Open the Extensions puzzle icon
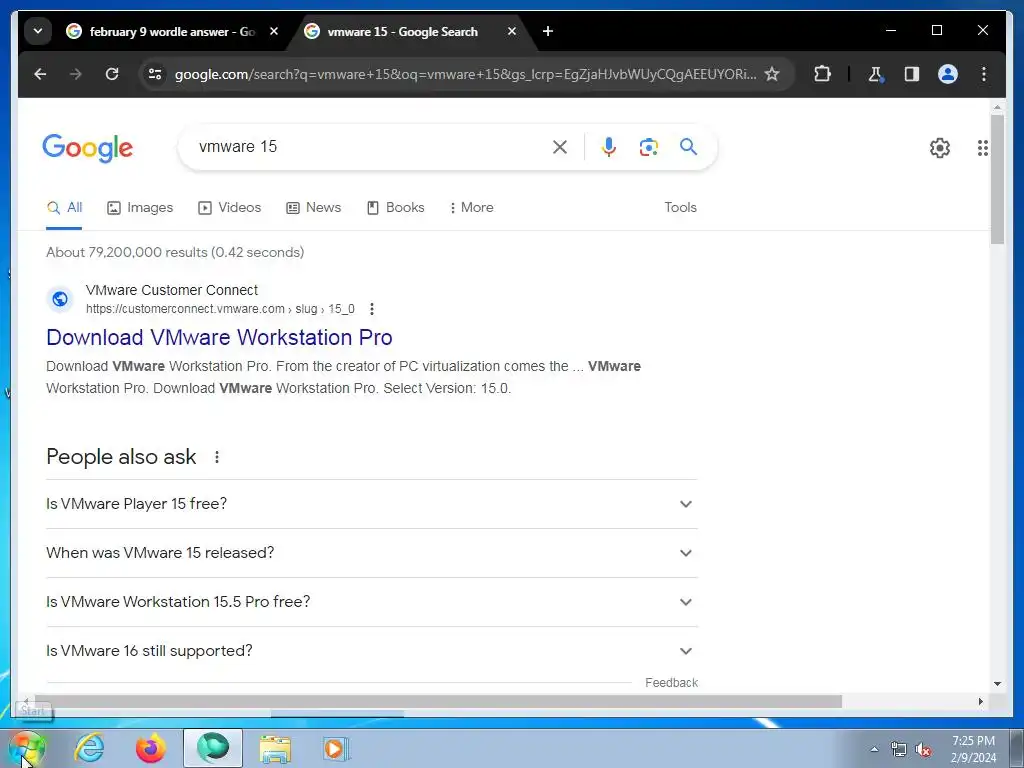 (822, 74)
